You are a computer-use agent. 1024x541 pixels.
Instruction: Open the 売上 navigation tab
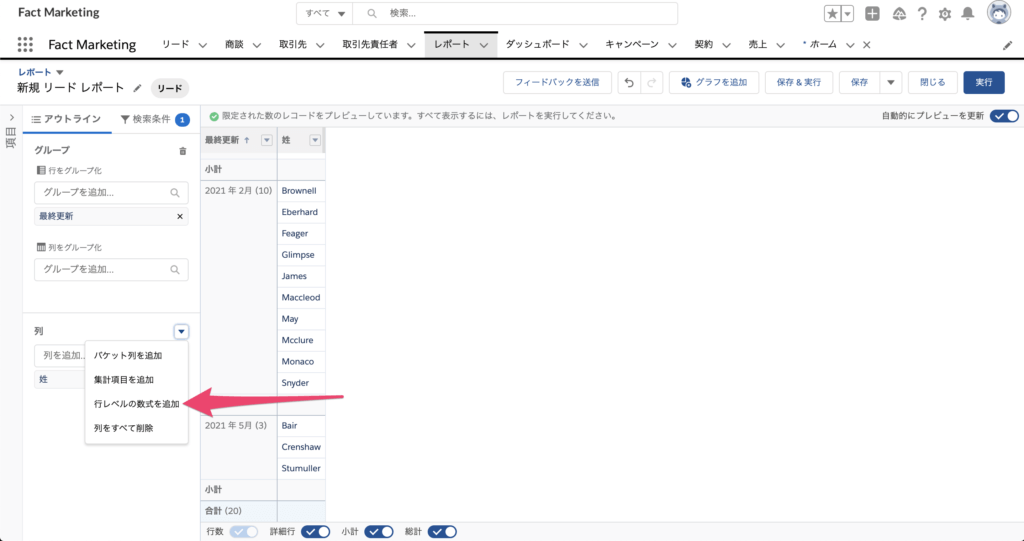(x=758, y=44)
